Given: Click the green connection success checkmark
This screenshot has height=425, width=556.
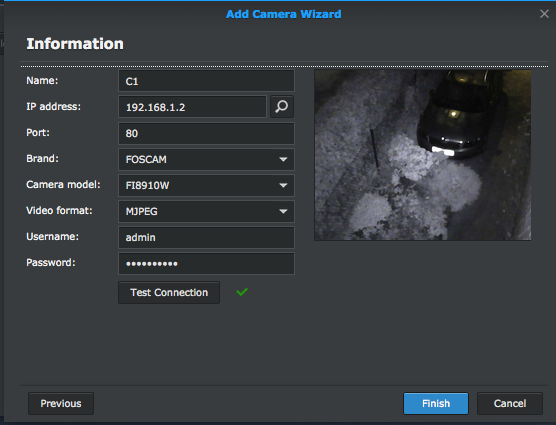Looking at the screenshot, I should [x=242, y=292].
